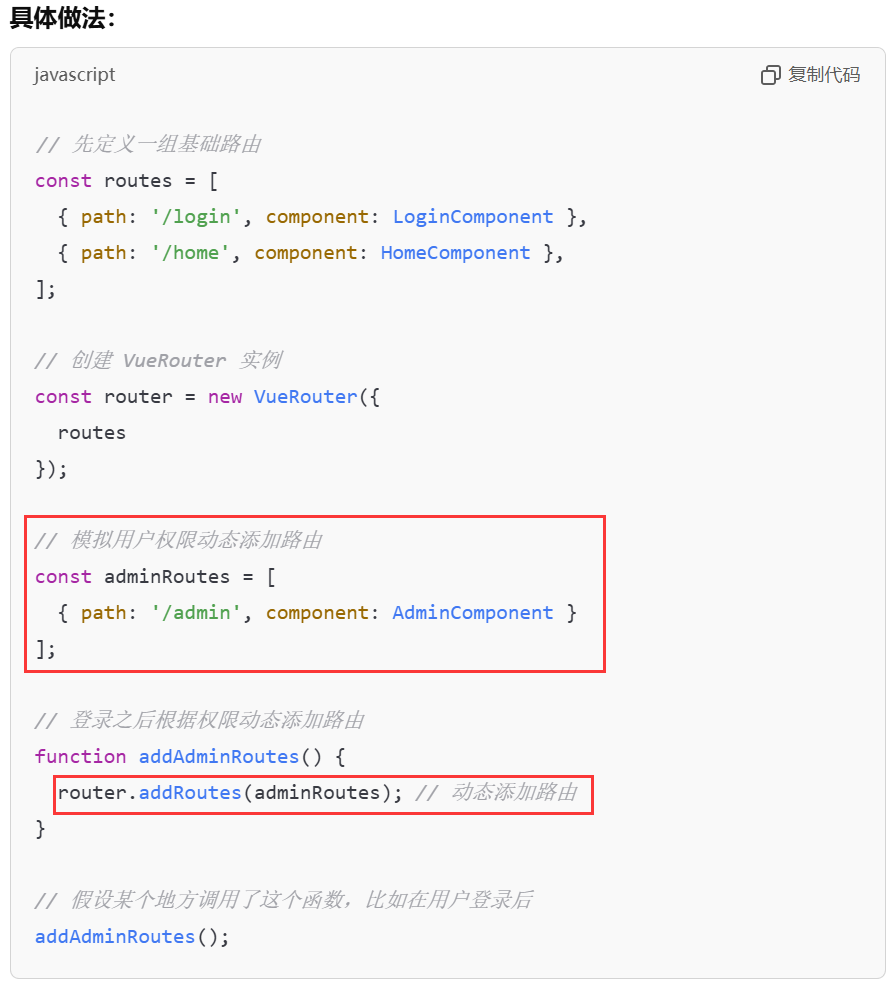
Task: Click the final addAdminRoutes() call
Action: 132,937
